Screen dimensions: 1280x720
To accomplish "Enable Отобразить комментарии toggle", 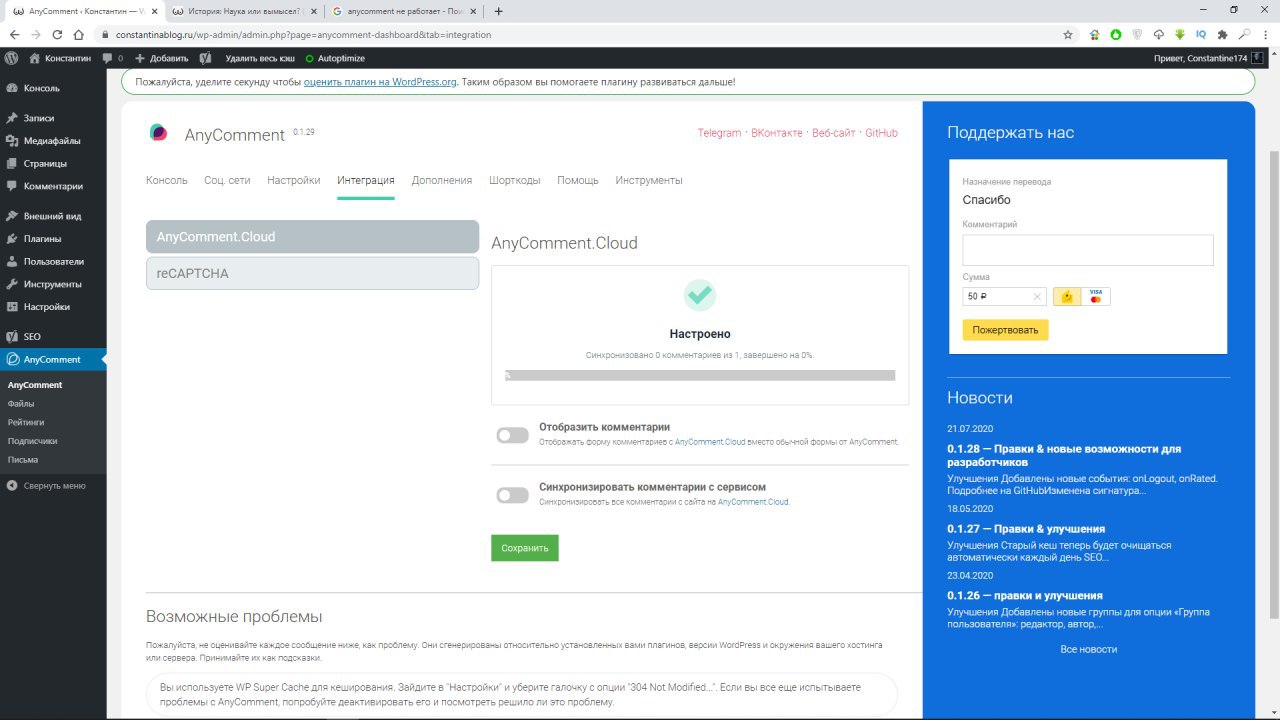I will click(512, 435).
